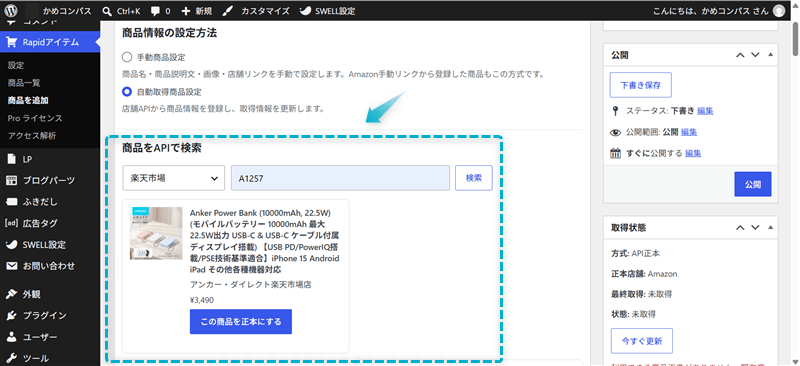Click こんにちは、かめコンパス さん greeting

710,11
